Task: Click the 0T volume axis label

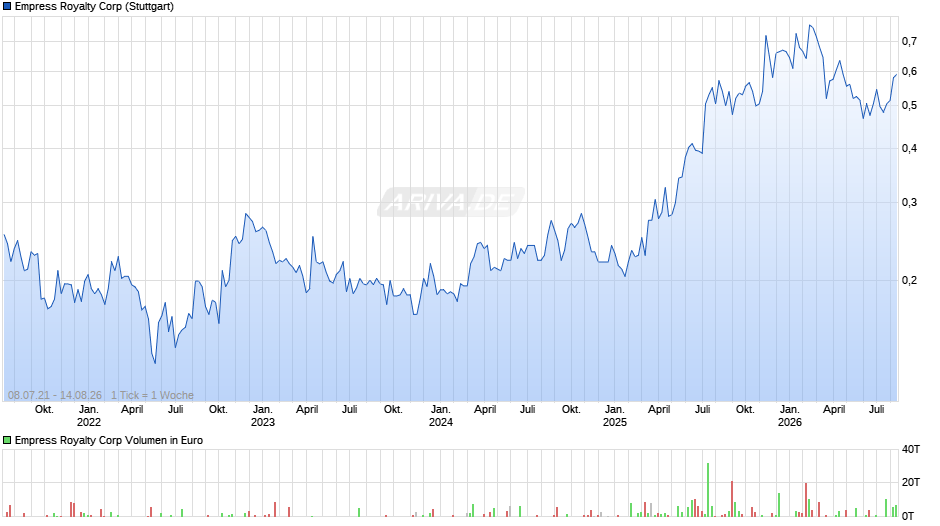Action: [908, 516]
